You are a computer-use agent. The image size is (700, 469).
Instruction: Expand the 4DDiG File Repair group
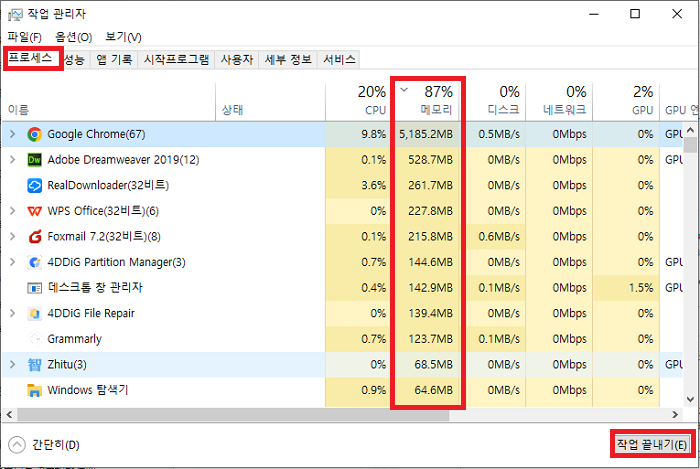pyautogui.click(x=12, y=313)
